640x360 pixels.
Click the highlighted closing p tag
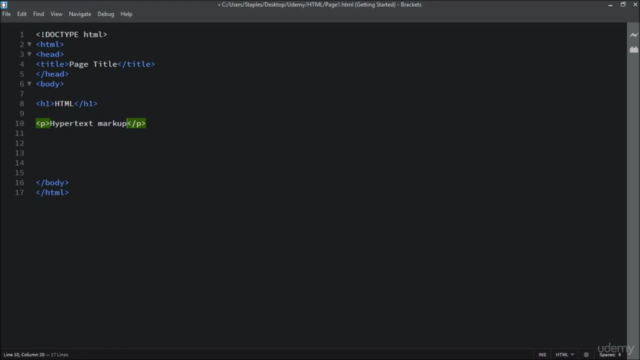click(x=136, y=123)
